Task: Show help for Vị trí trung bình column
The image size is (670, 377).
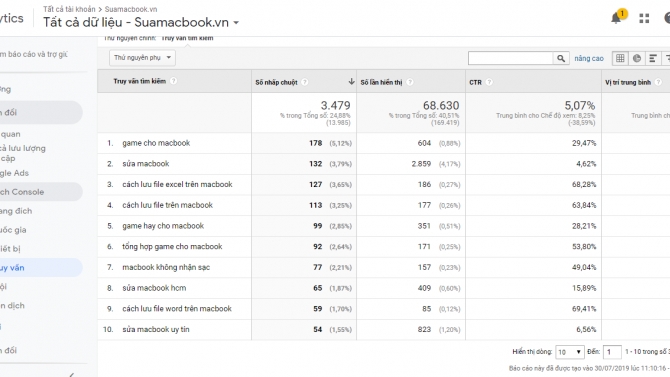Action: (658, 82)
